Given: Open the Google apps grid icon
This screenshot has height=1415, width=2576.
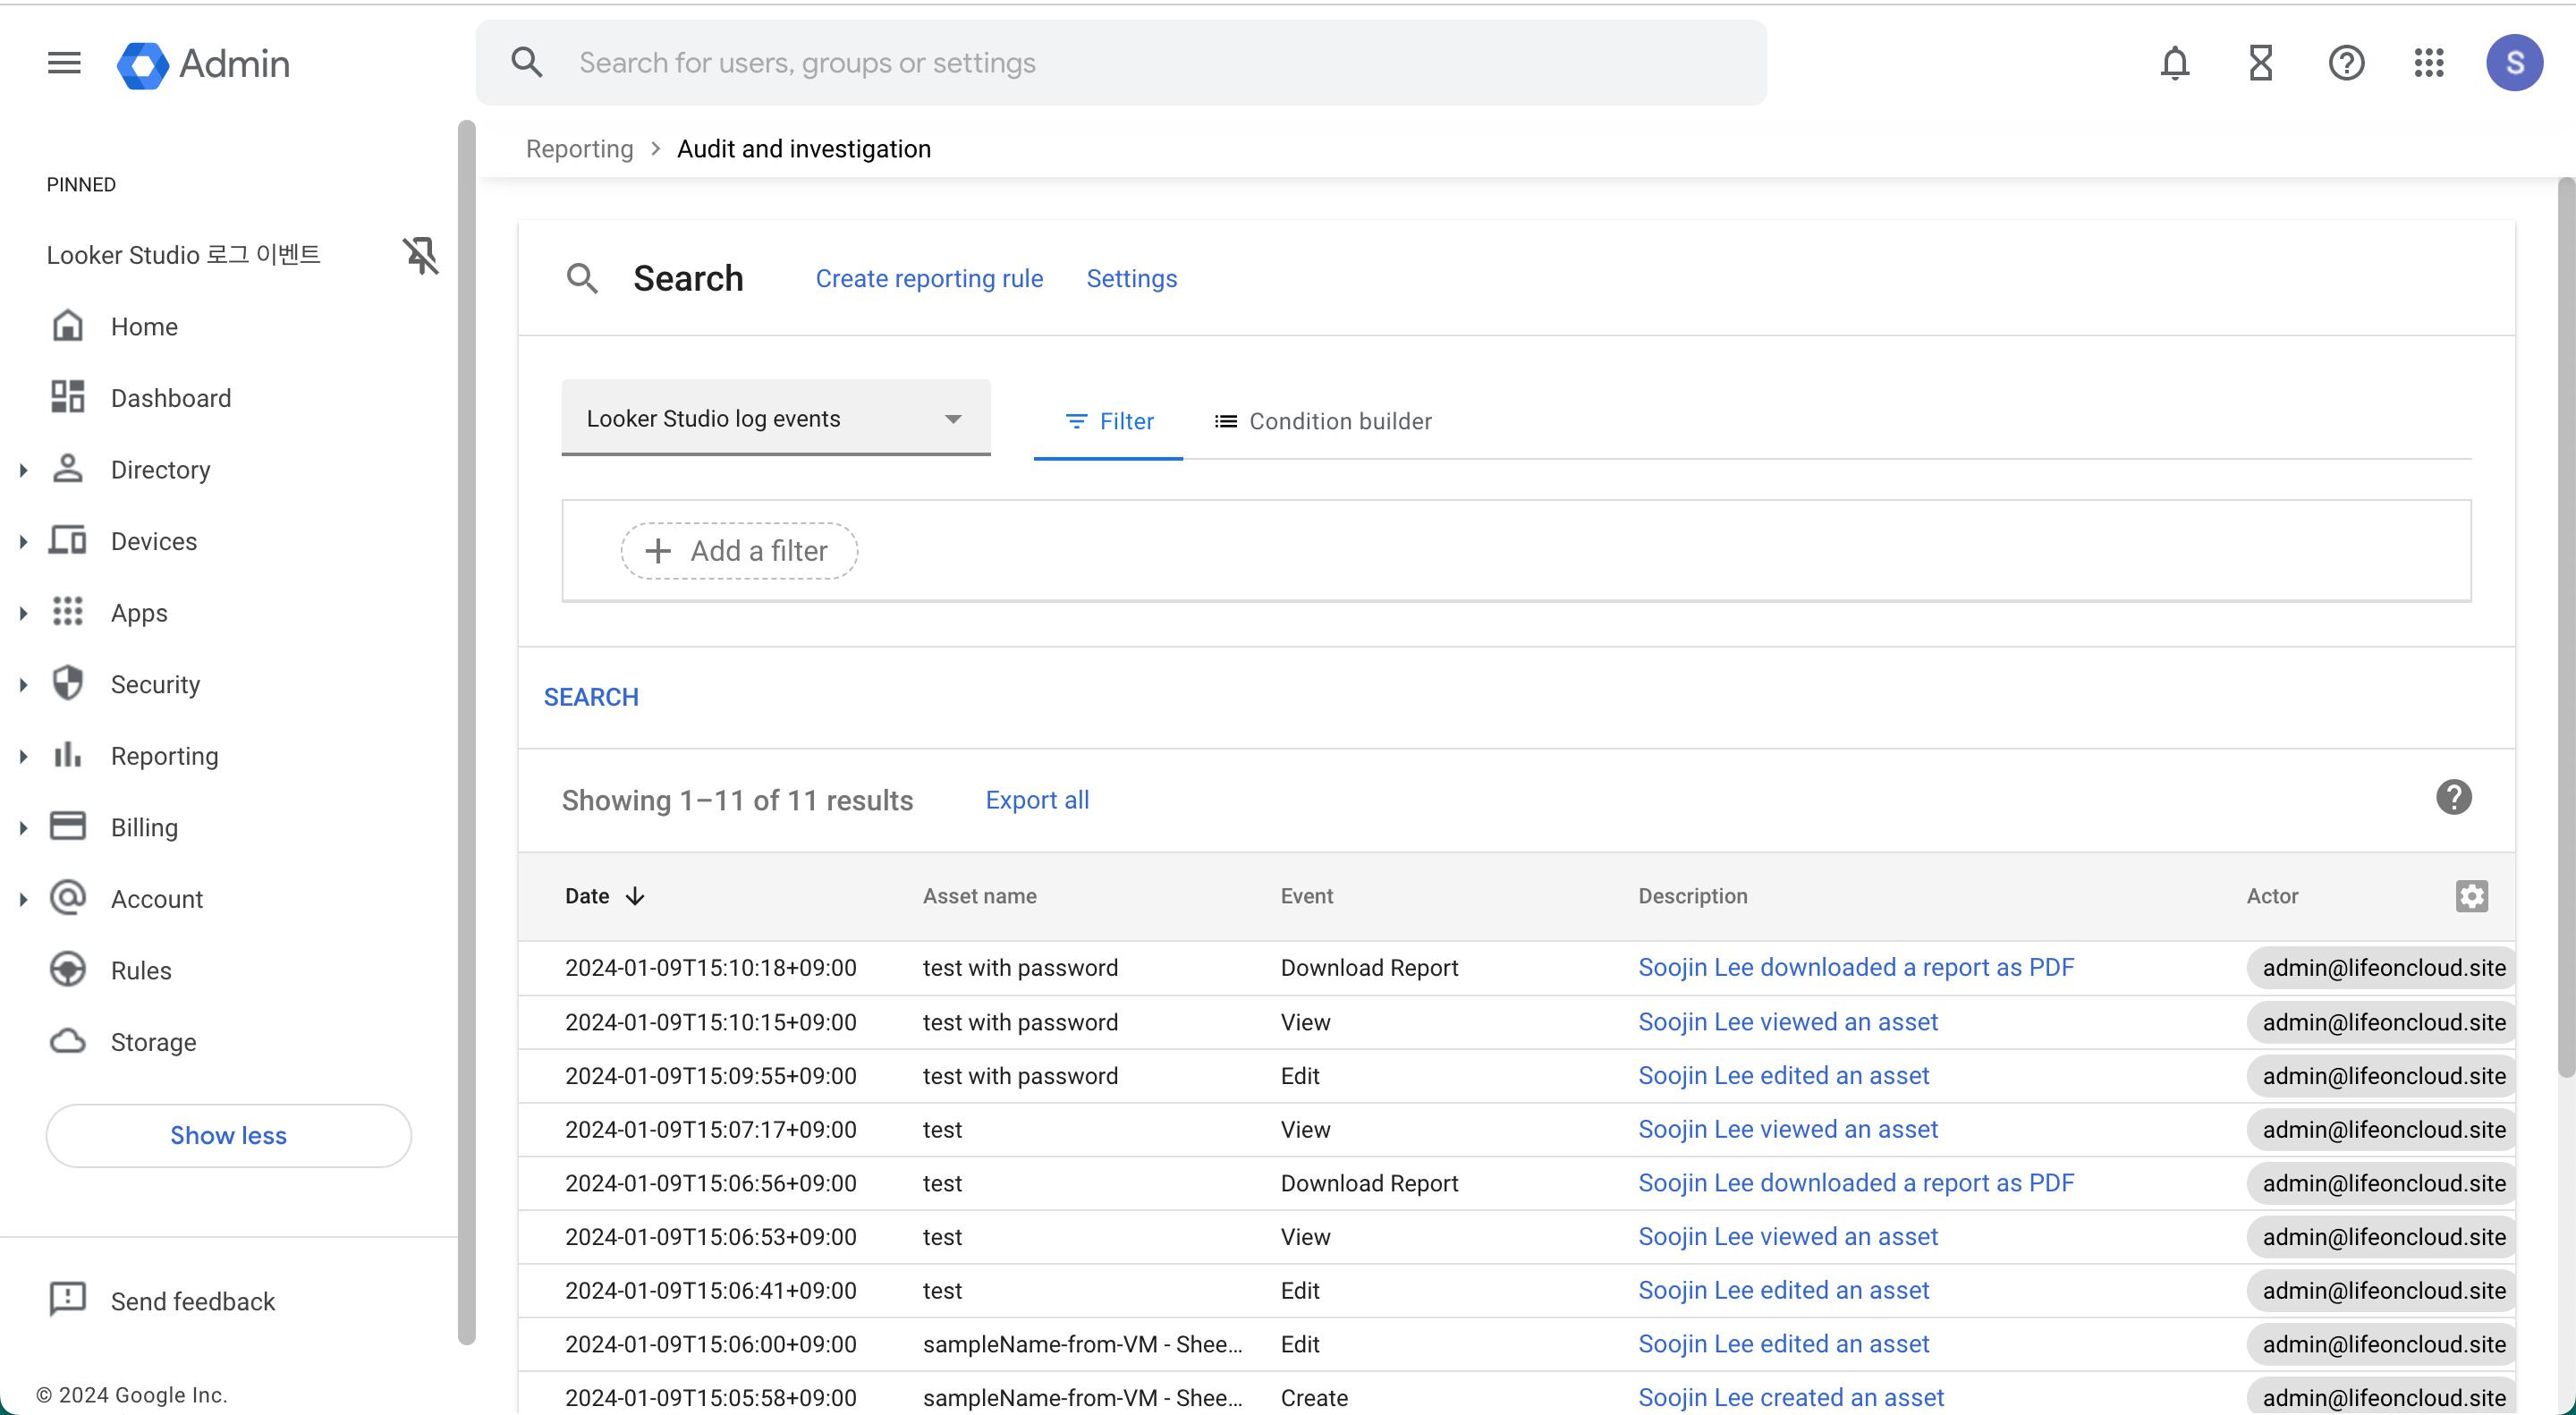Looking at the screenshot, I should point(2429,63).
